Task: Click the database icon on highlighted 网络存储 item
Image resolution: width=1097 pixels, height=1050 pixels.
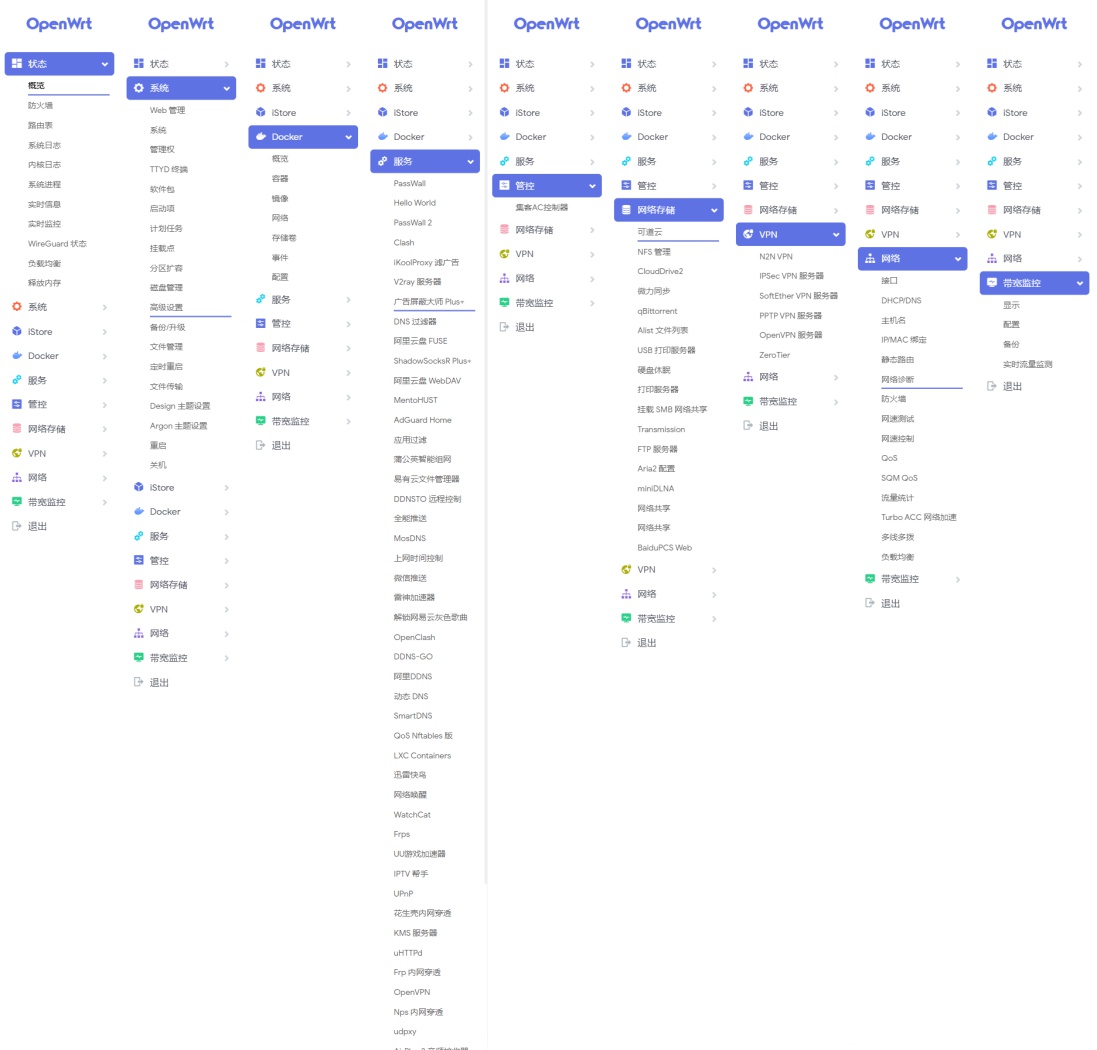Action: click(626, 210)
